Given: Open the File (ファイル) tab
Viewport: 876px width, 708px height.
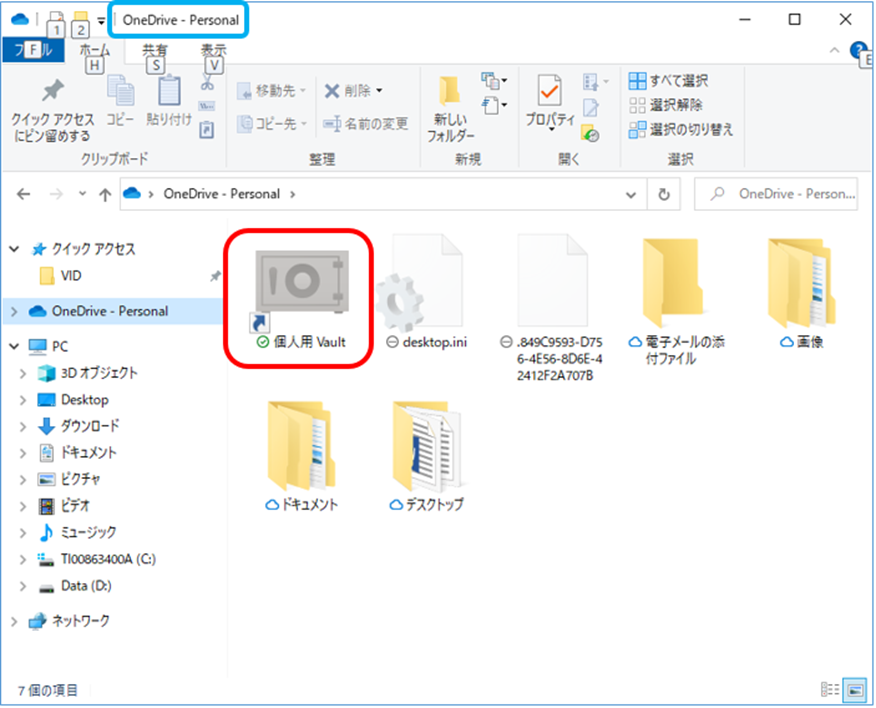Looking at the screenshot, I should coord(34,50).
